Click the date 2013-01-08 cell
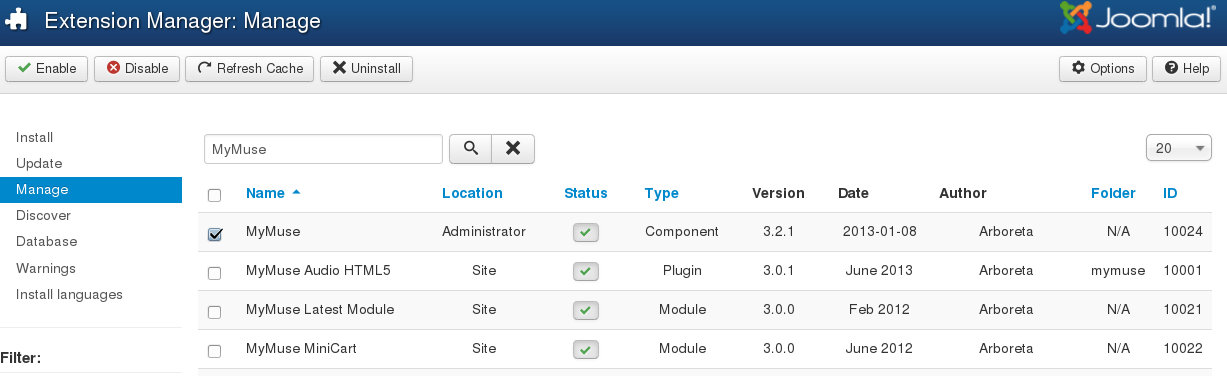 coord(880,231)
